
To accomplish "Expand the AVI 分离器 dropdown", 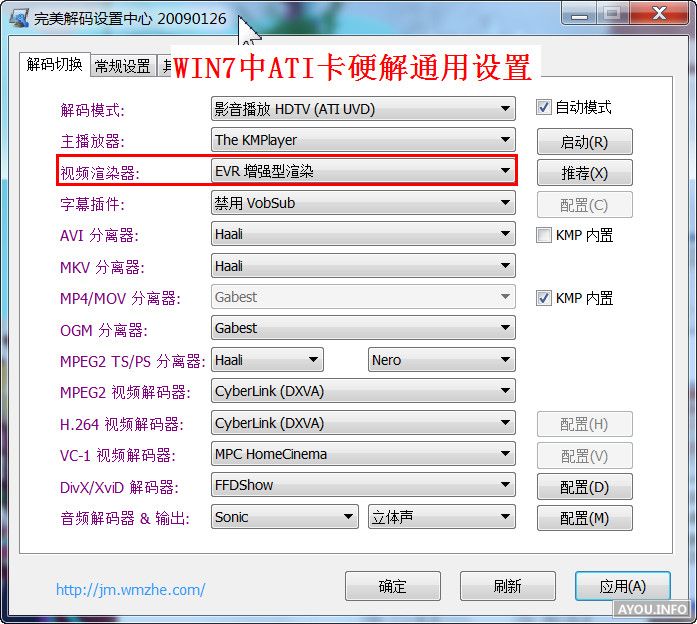I will click(x=363, y=234).
